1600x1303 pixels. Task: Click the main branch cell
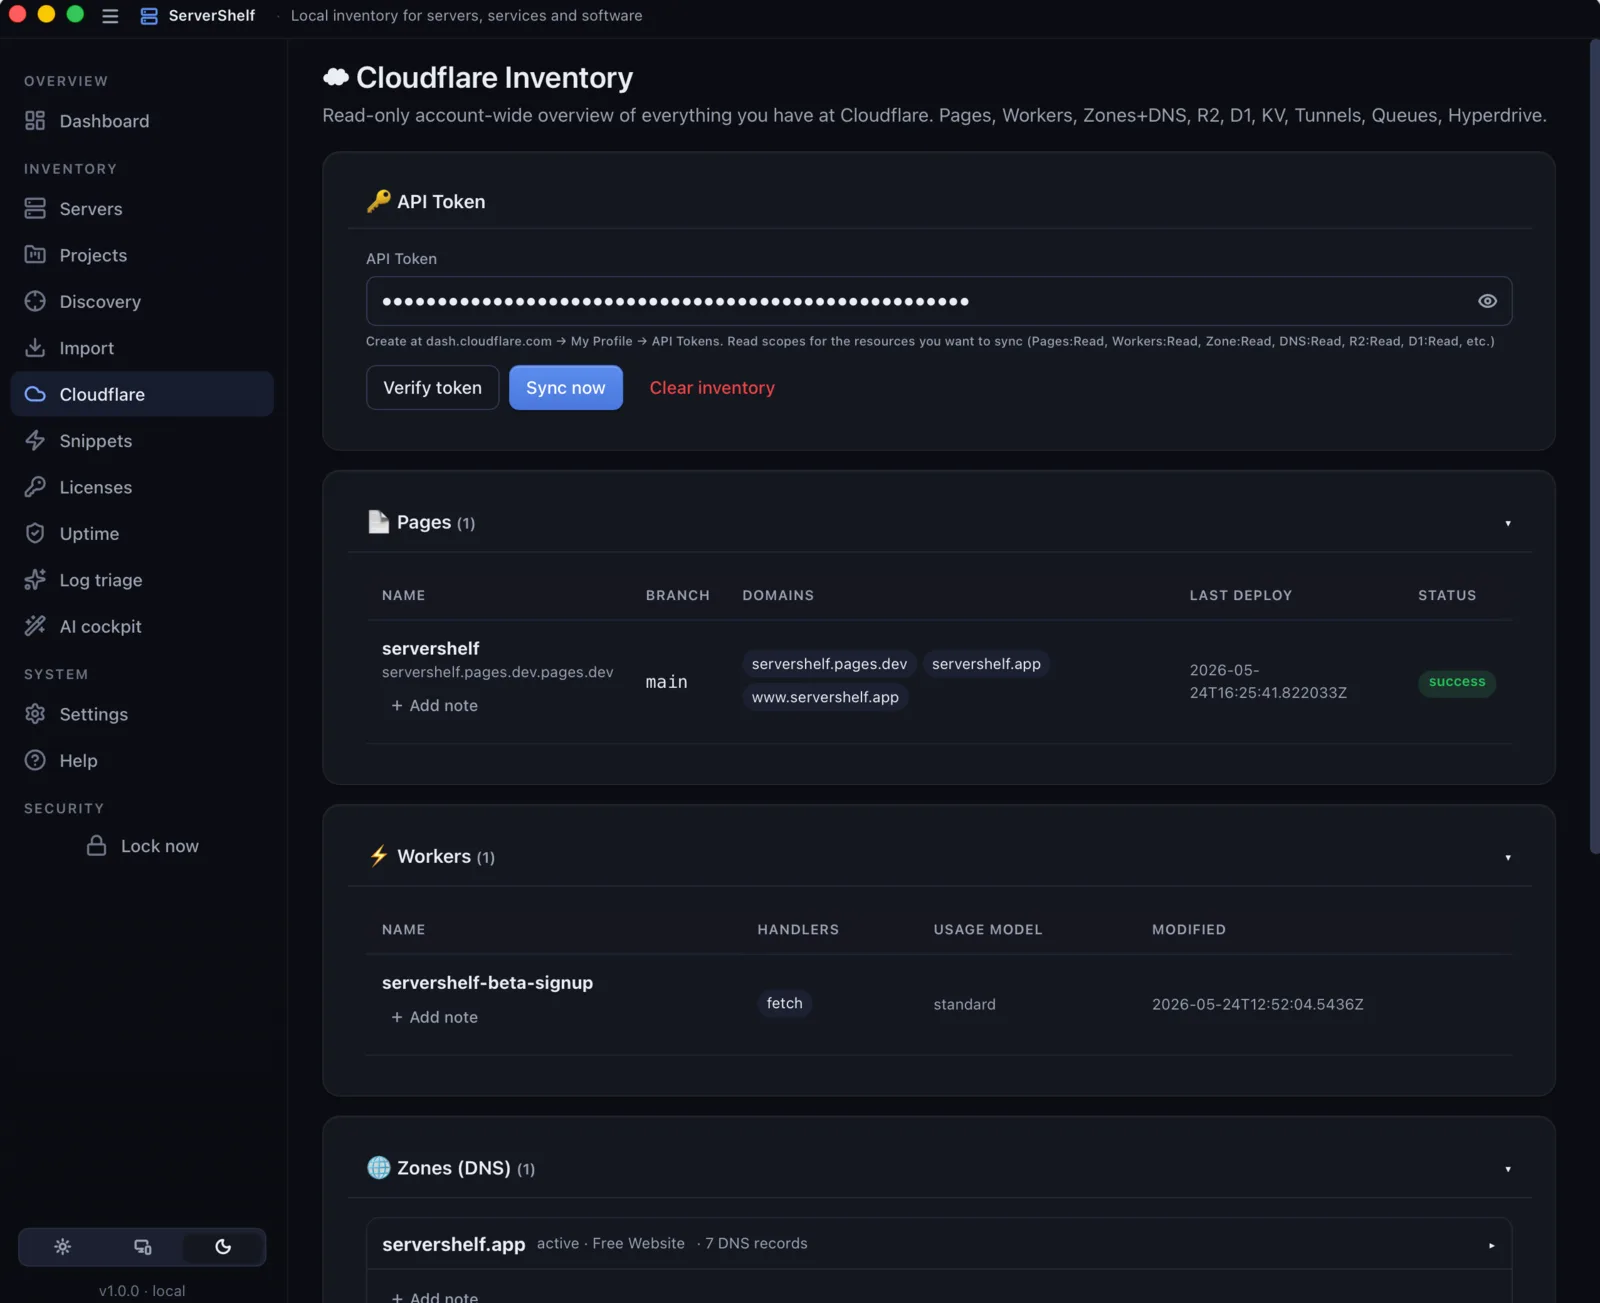667,682
